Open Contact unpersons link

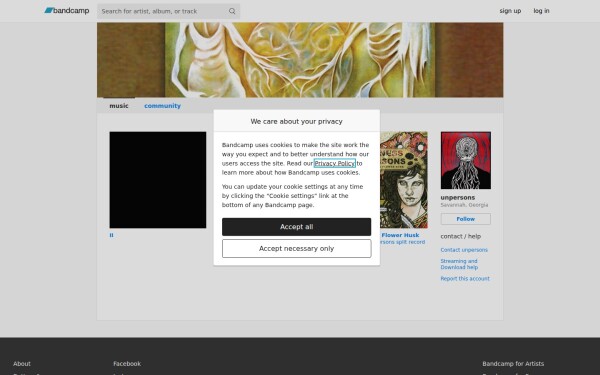tap(464, 250)
